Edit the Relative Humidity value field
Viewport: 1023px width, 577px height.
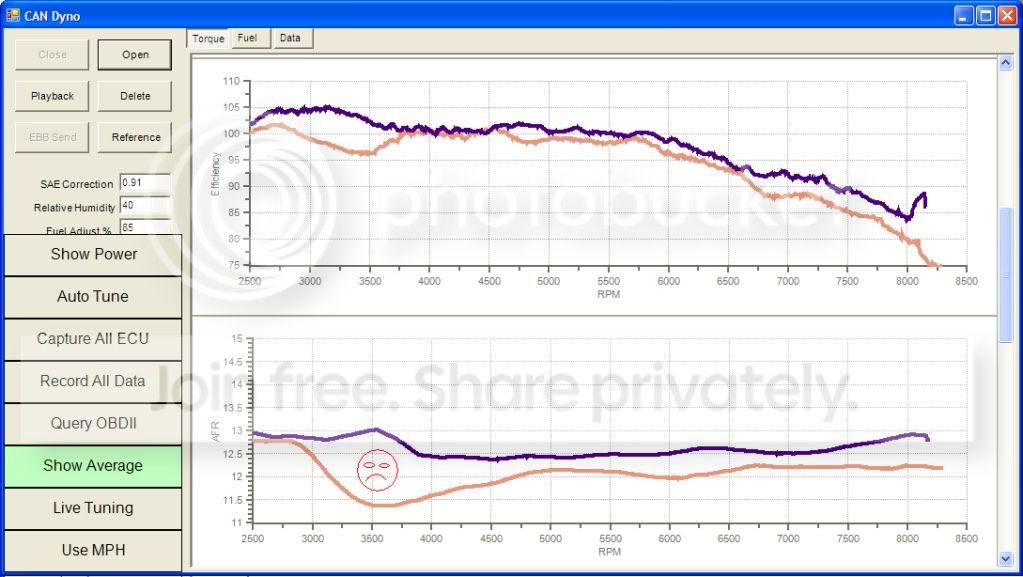pyautogui.click(x=144, y=207)
